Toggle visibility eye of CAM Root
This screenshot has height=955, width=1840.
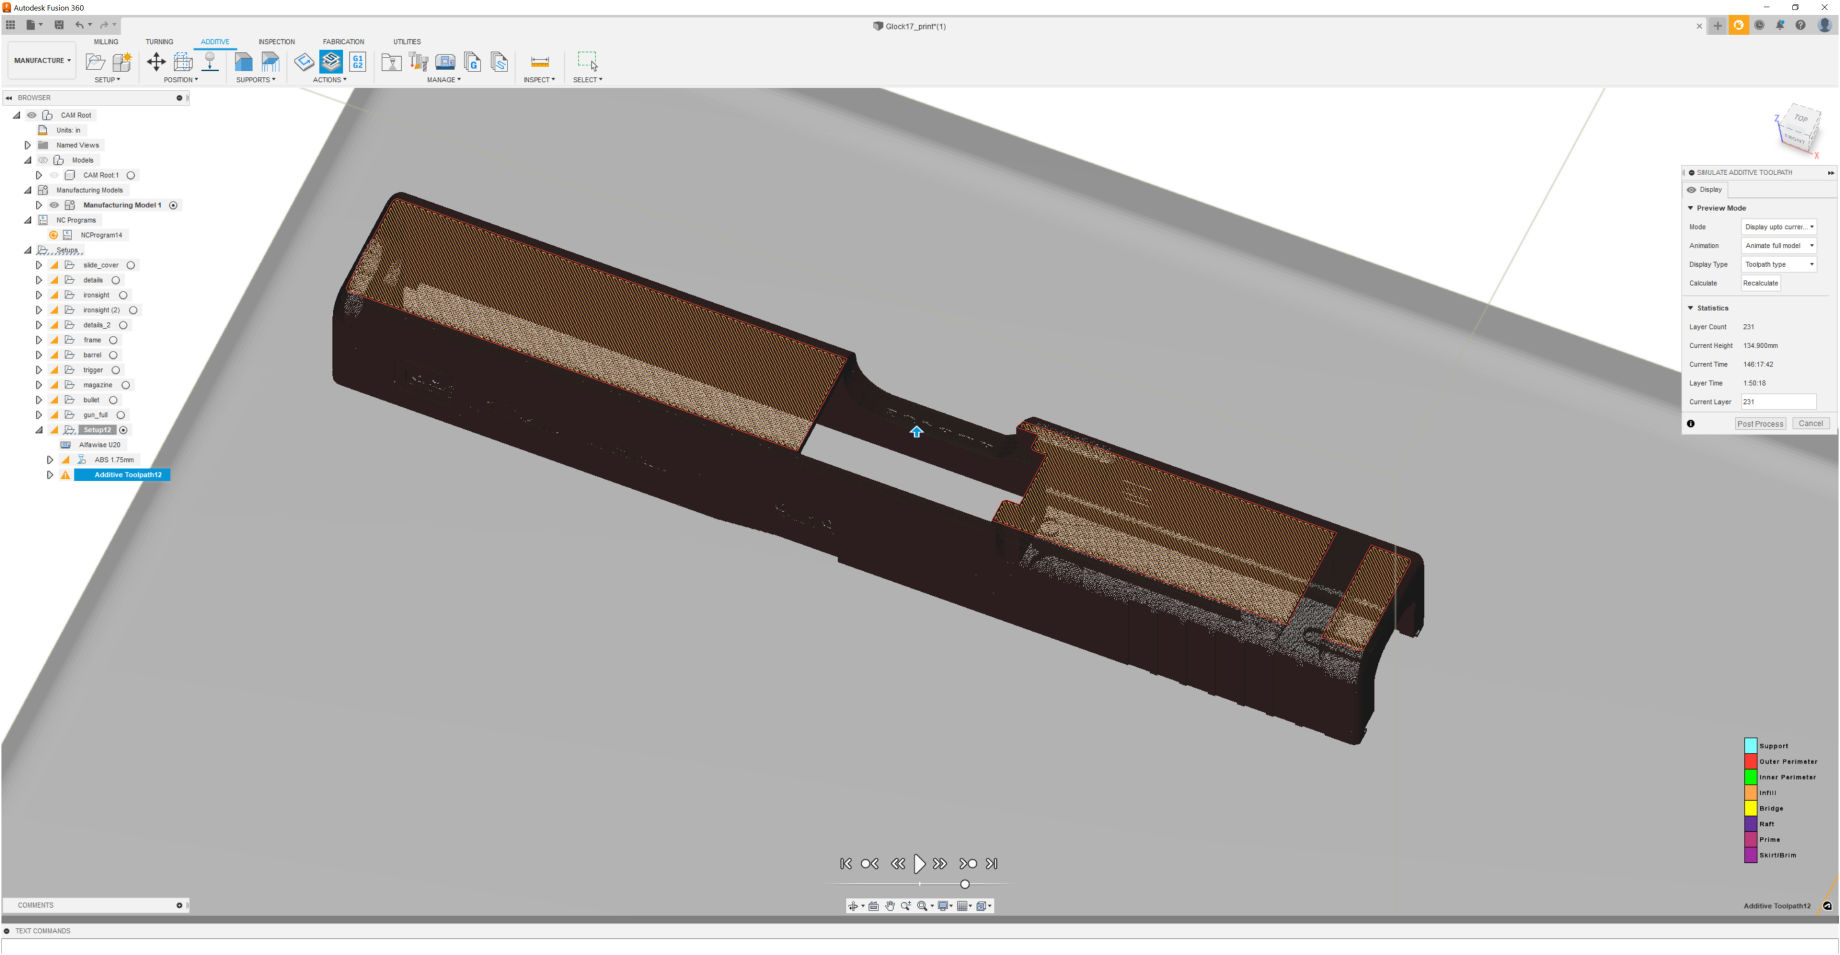pyautogui.click(x=32, y=115)
